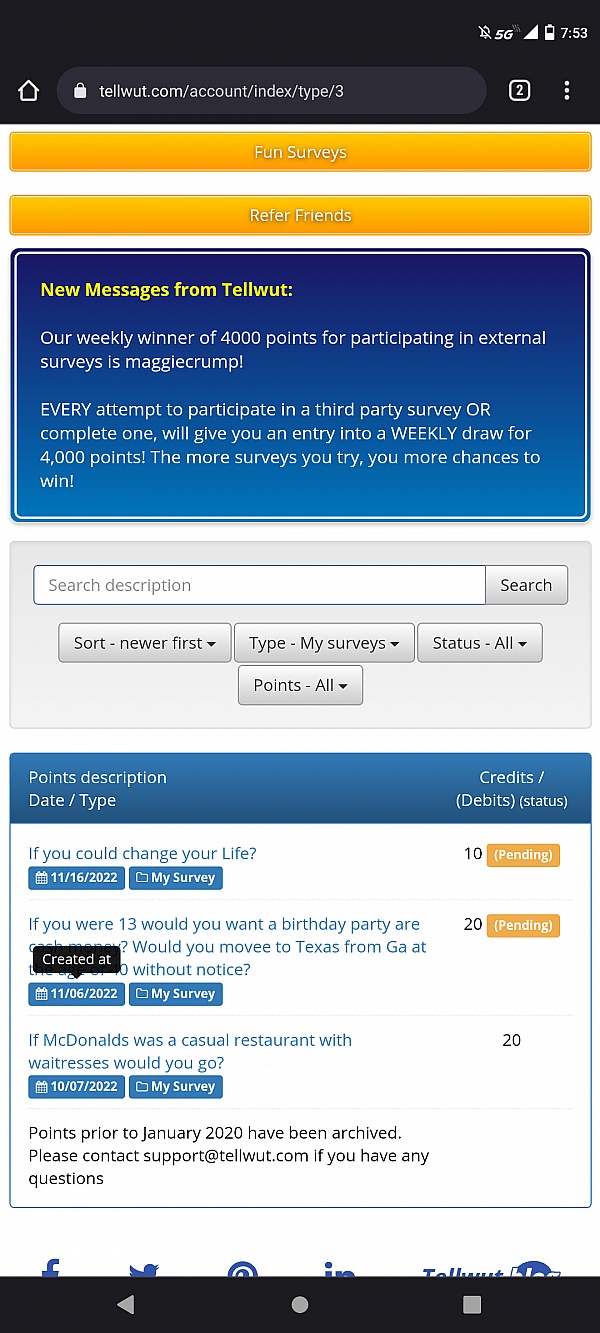The width and height of the screenshot is (600, 1333).
Task: Tap the Android recent apps square
Action: (x=472, y=1304)
